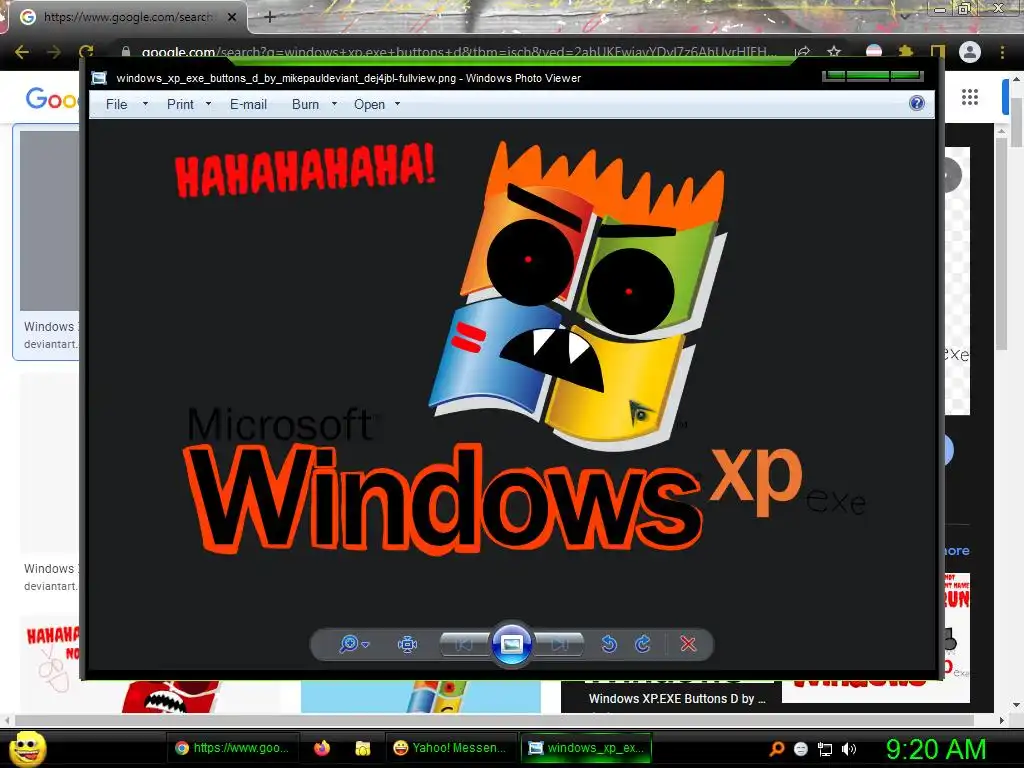Go back in Chrome

point(22,52)
